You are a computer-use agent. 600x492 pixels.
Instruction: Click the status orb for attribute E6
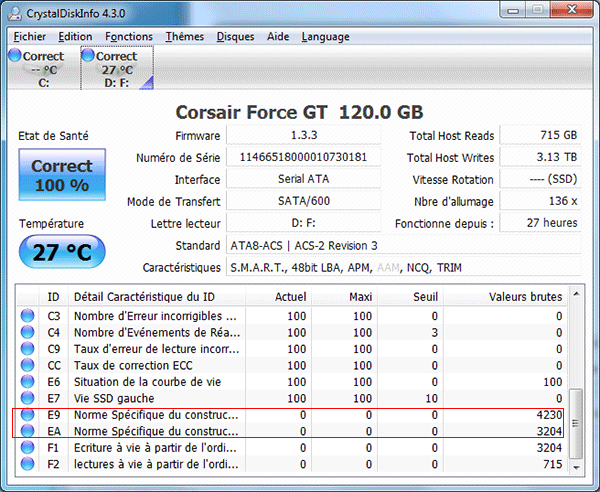point(27,382)
